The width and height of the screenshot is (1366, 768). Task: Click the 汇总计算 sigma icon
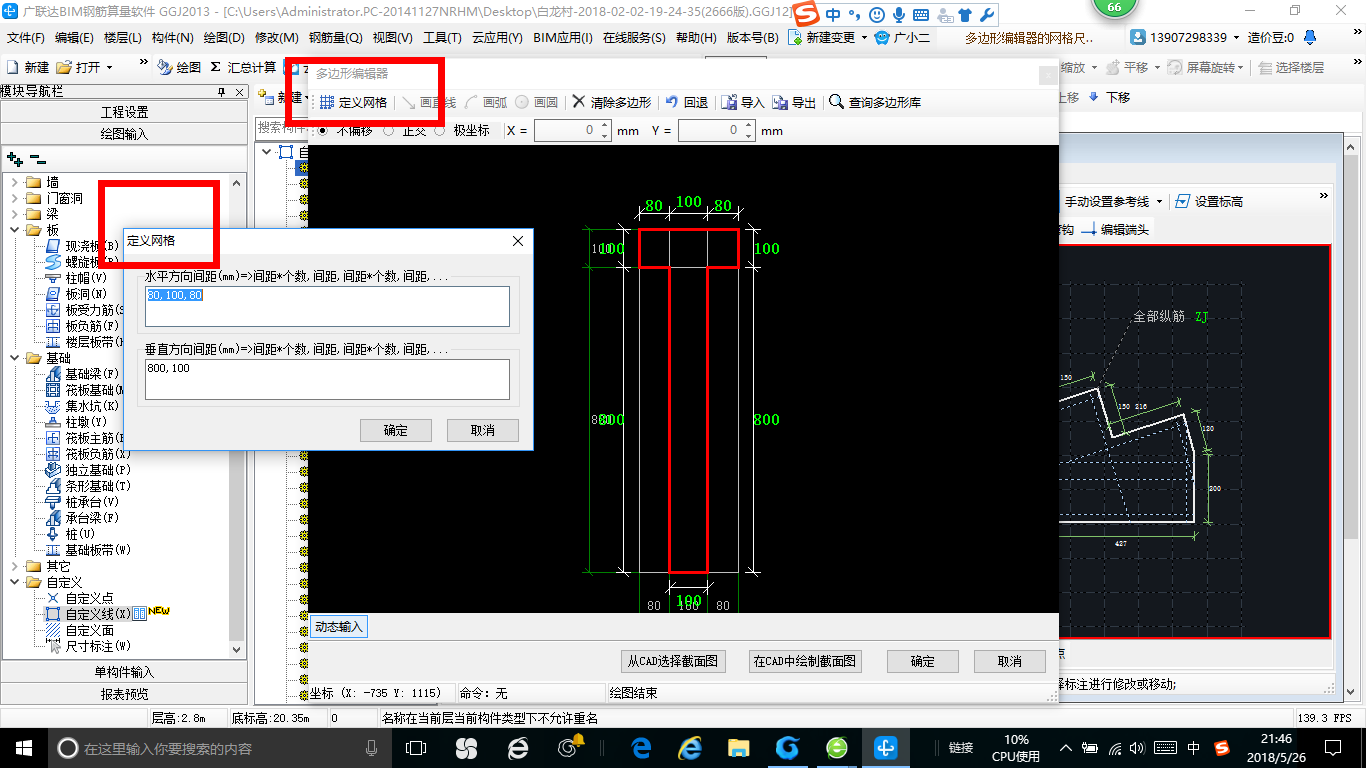(x=215, y=67)
